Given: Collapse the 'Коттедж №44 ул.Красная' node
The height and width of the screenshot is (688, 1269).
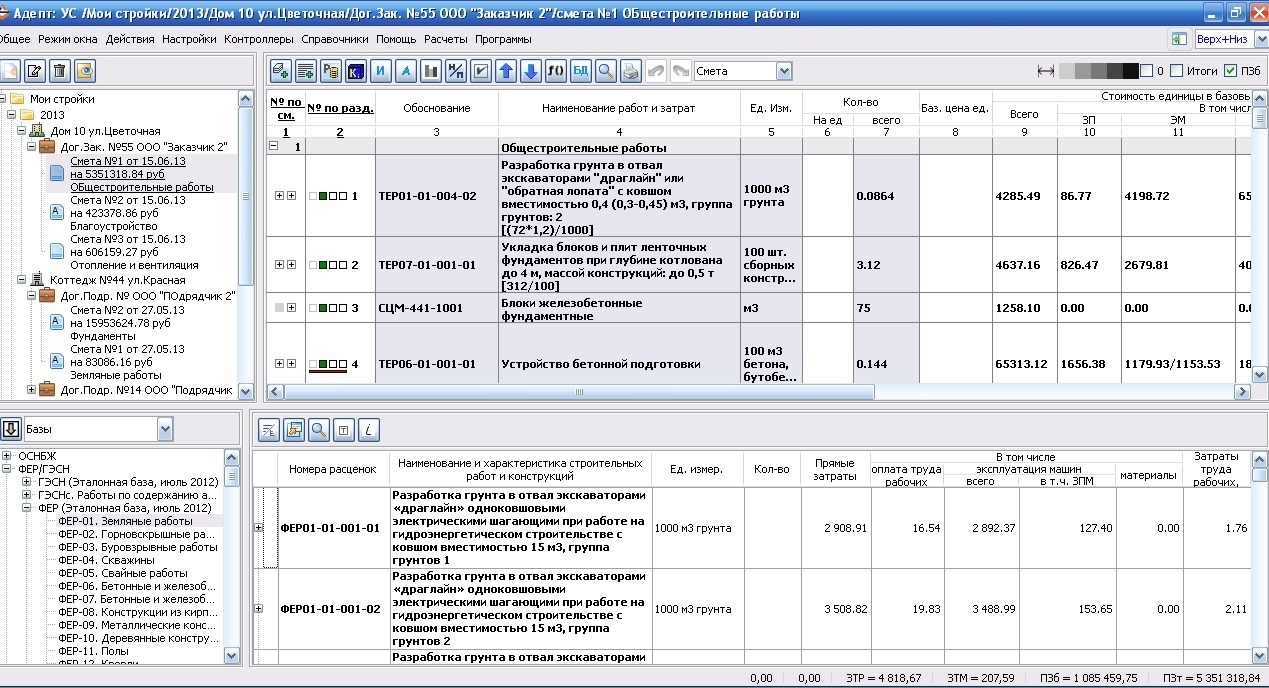Looking at the screenshot, I should coord(23,280).
